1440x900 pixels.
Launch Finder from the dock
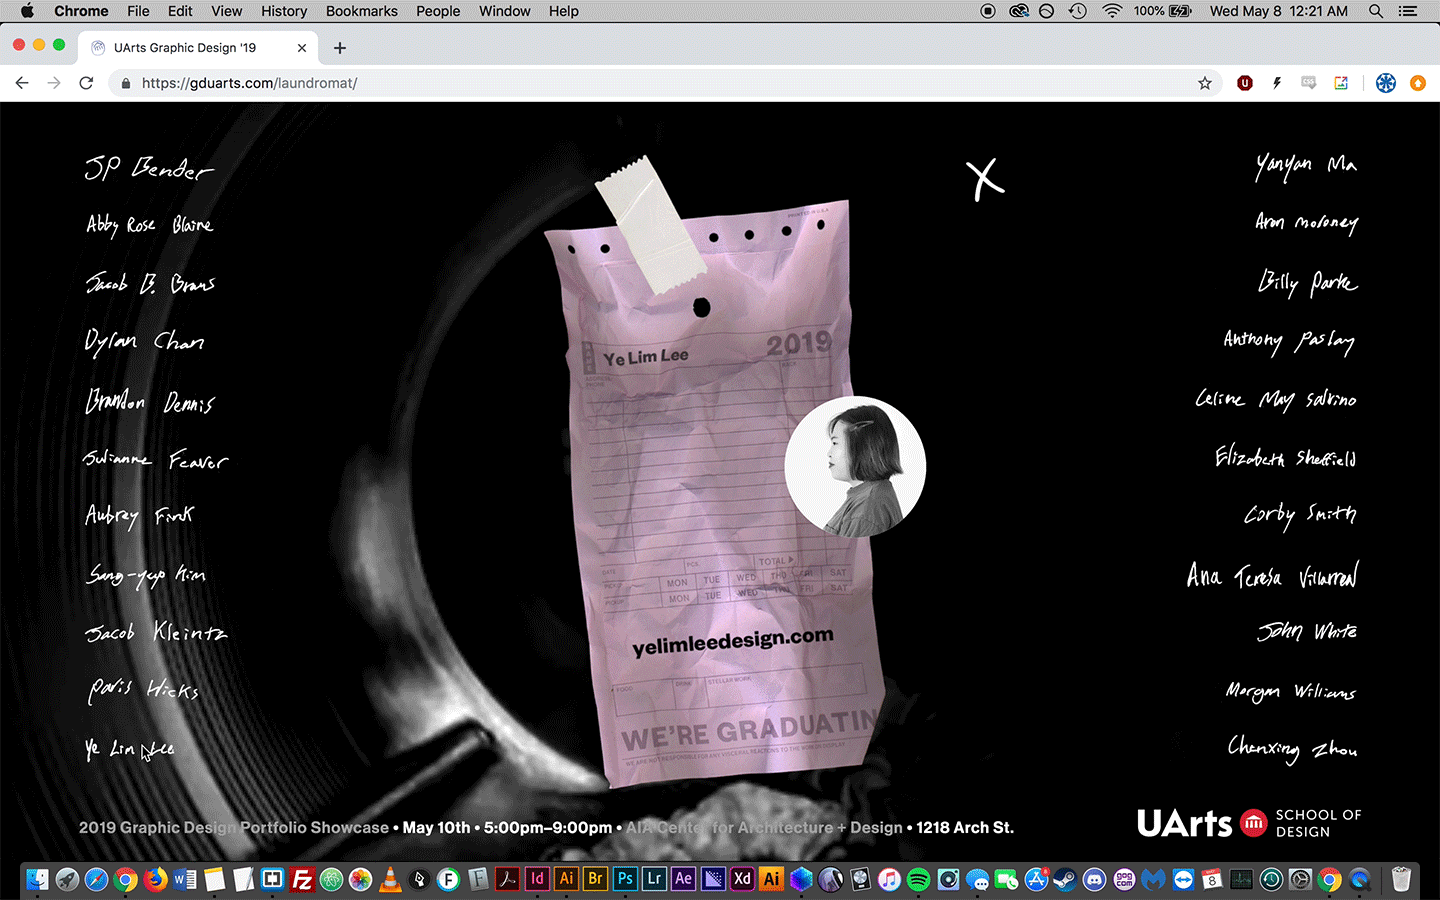click(37, 879)
